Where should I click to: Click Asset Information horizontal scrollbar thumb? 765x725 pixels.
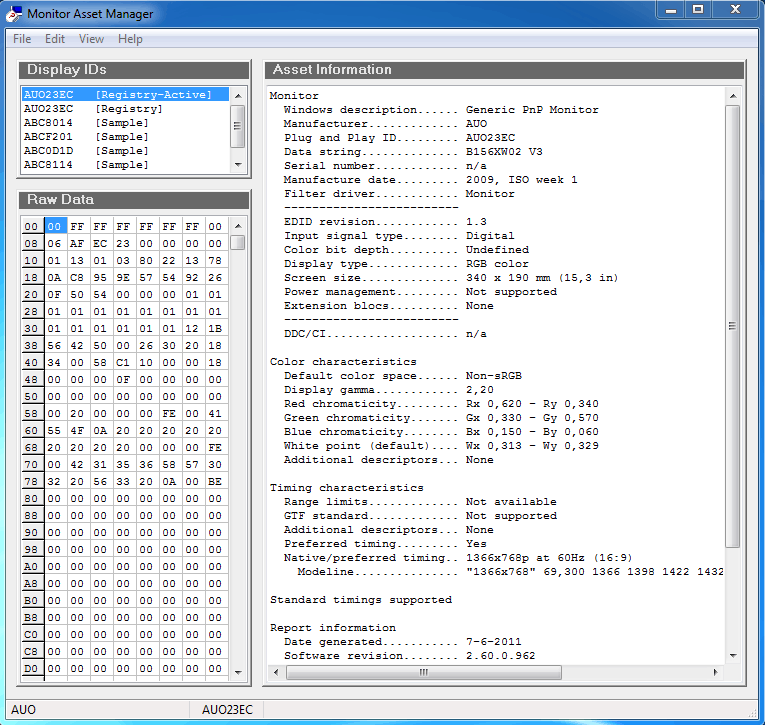pyautogui.click(x=423, y=672)
